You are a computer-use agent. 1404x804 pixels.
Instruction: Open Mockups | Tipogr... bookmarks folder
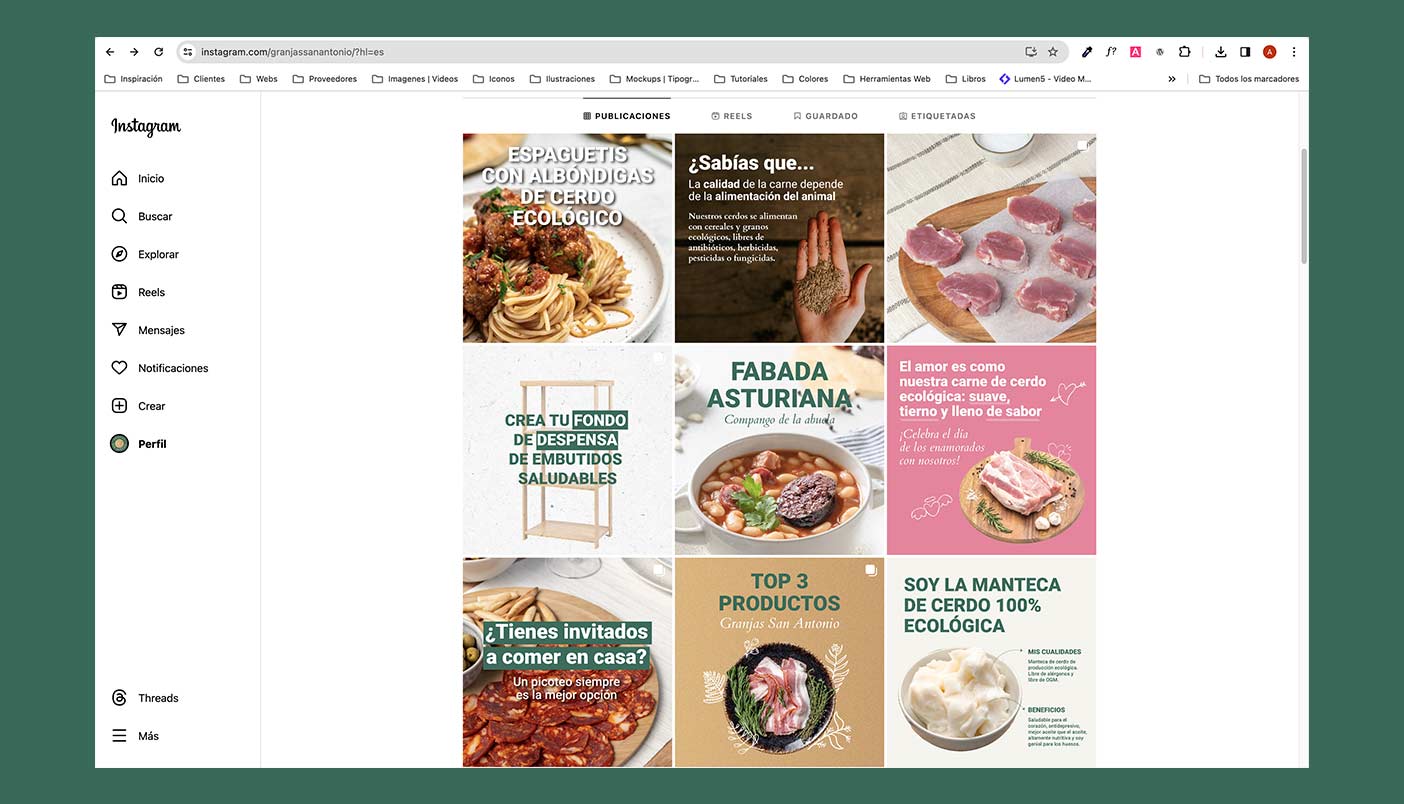coord(654,79)
